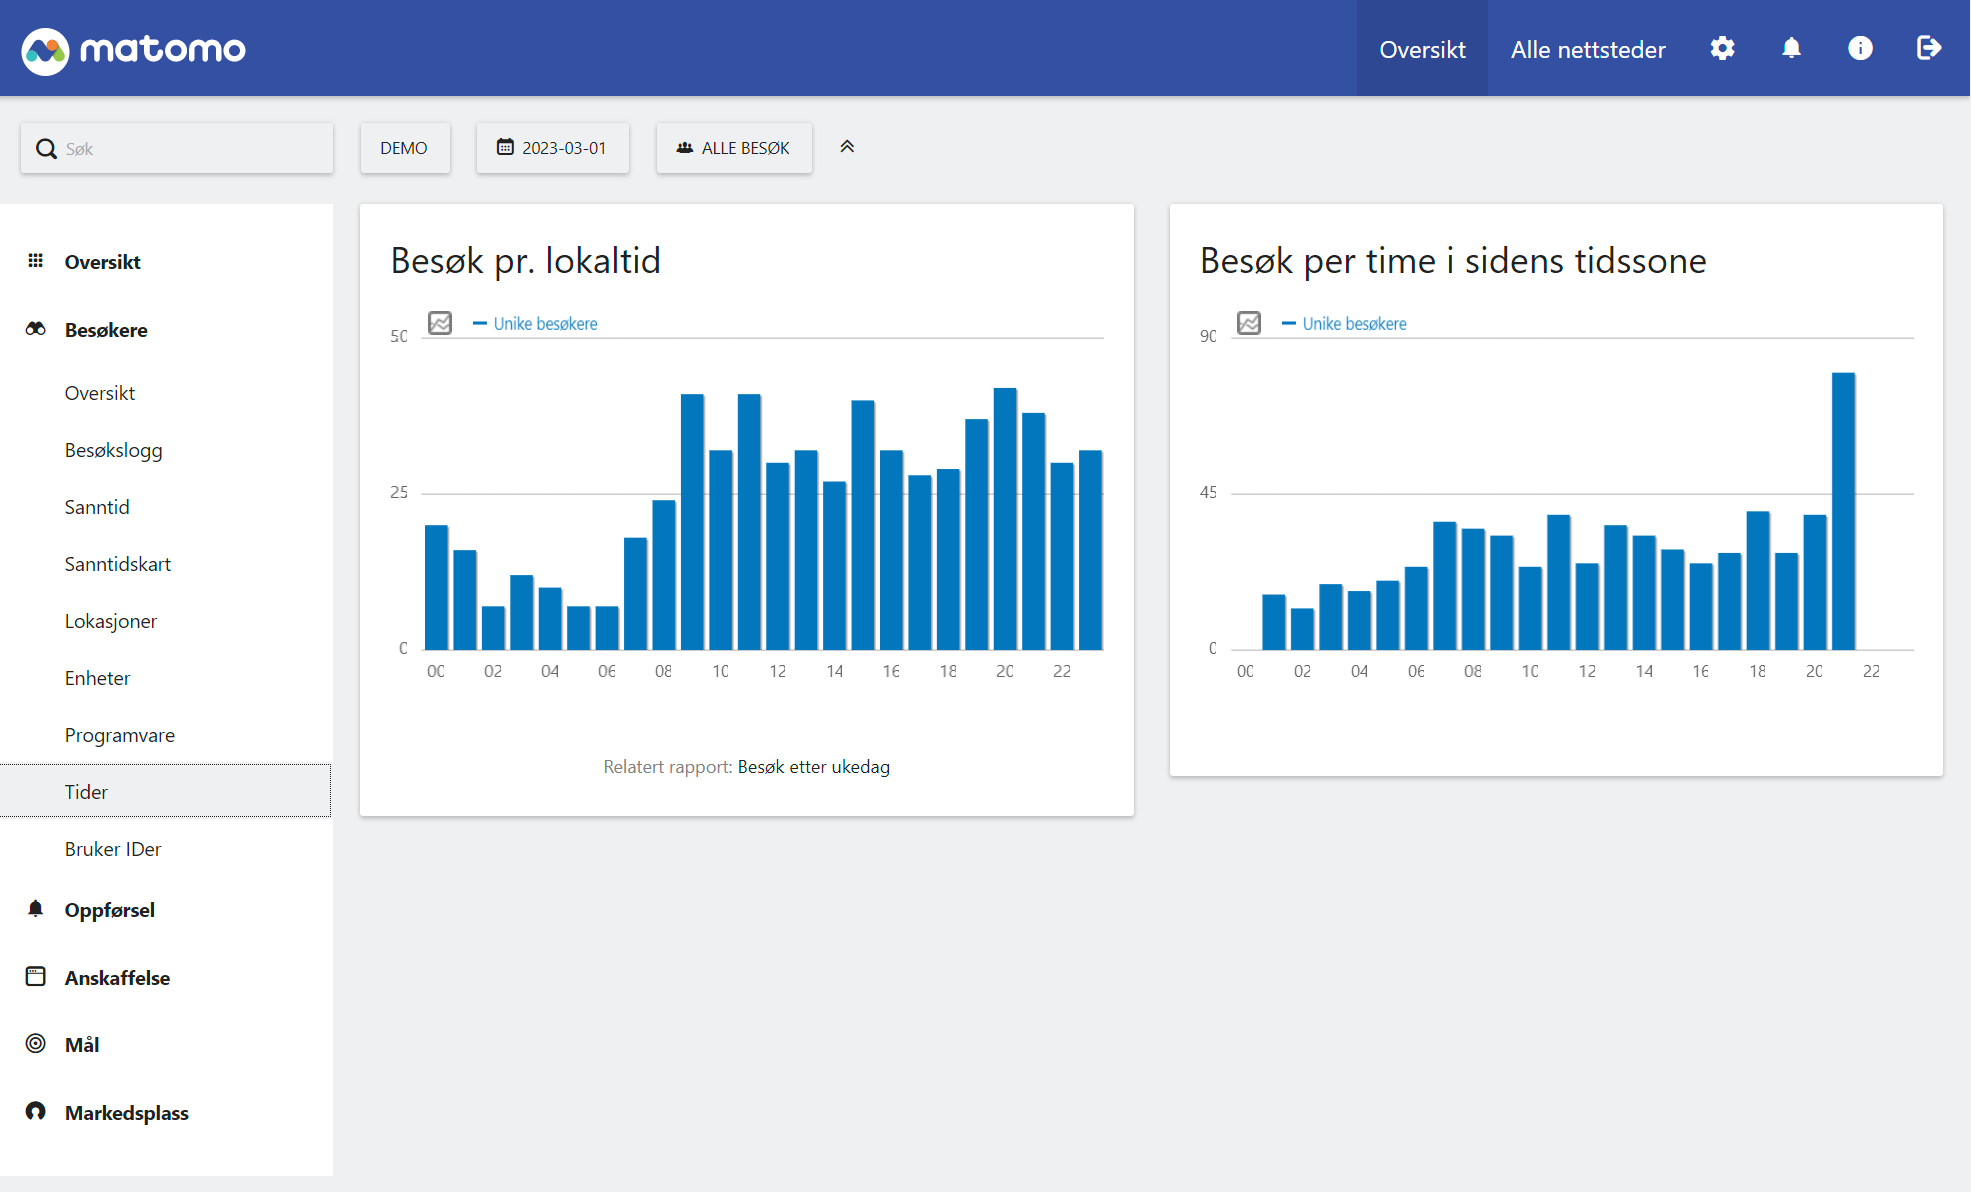Open the ALLE BESØK segment selector
1971x1192 pixels.
coord(733,148)
